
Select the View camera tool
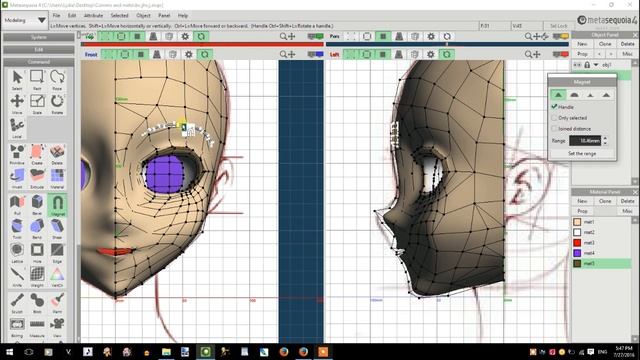pyautogui.click(x=57, y=327)
